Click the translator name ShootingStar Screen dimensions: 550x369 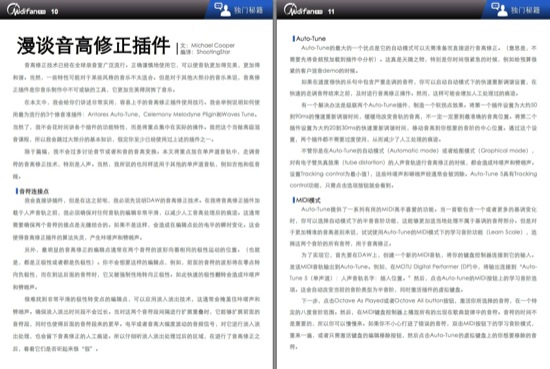tap(213, 52)
